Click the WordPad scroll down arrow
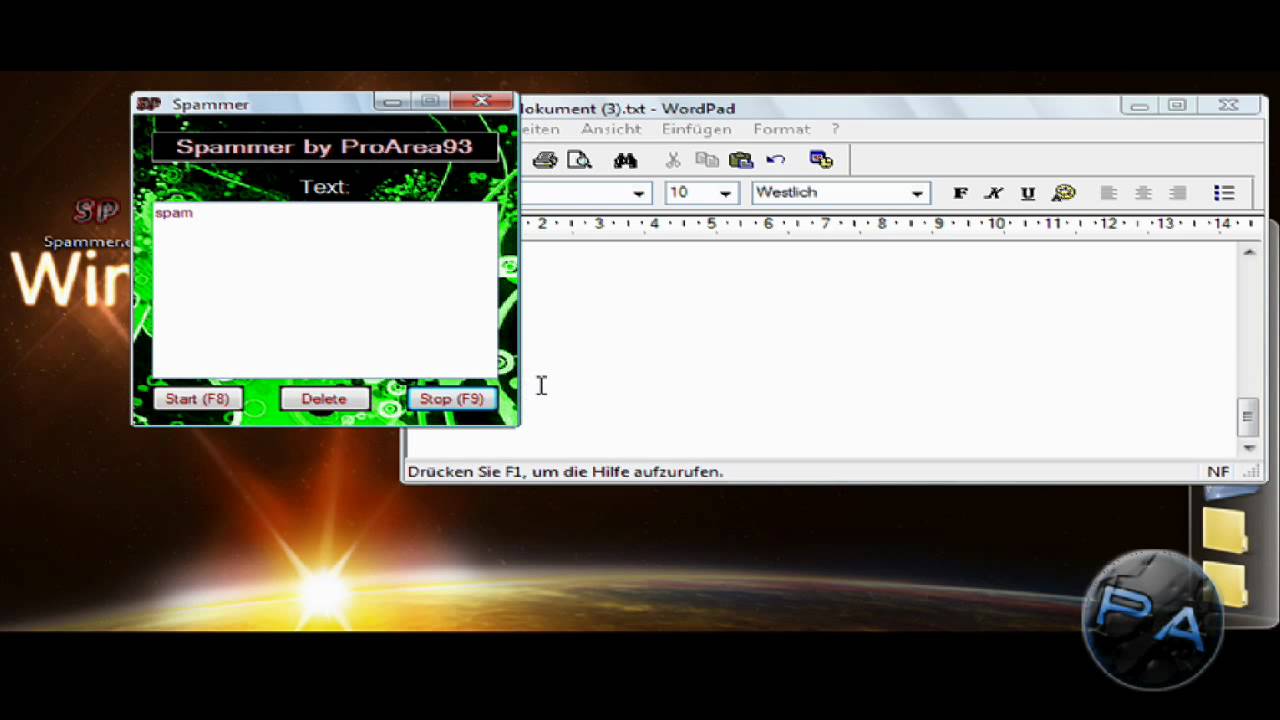1280x720 pixels. coord(1248,448)
